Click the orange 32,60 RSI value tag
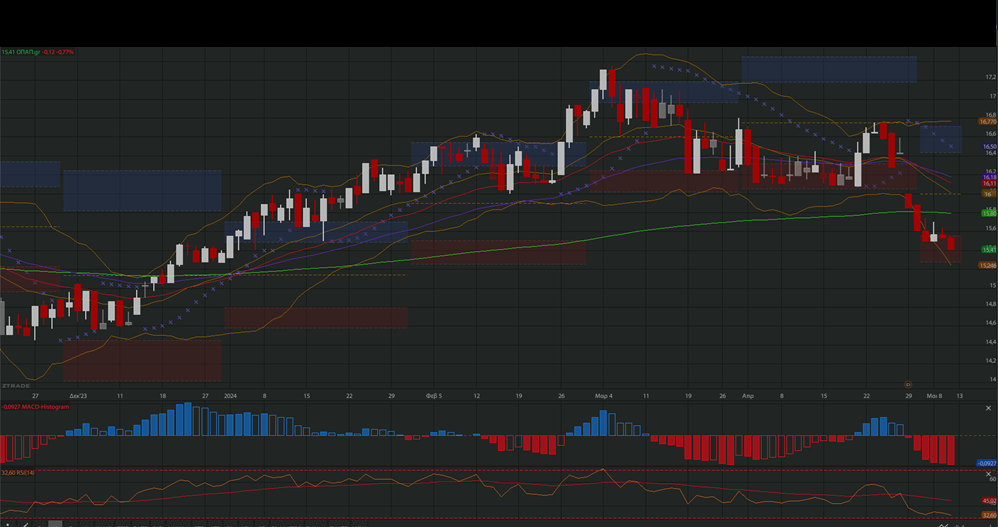This screenshot has height=527, width=998. coord(989,515)
